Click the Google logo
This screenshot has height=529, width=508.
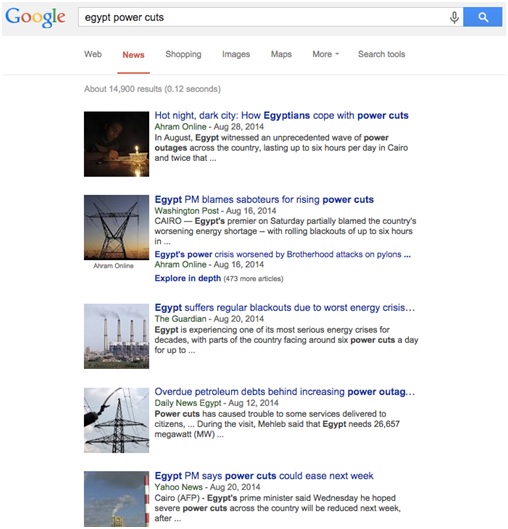point(35,17)
